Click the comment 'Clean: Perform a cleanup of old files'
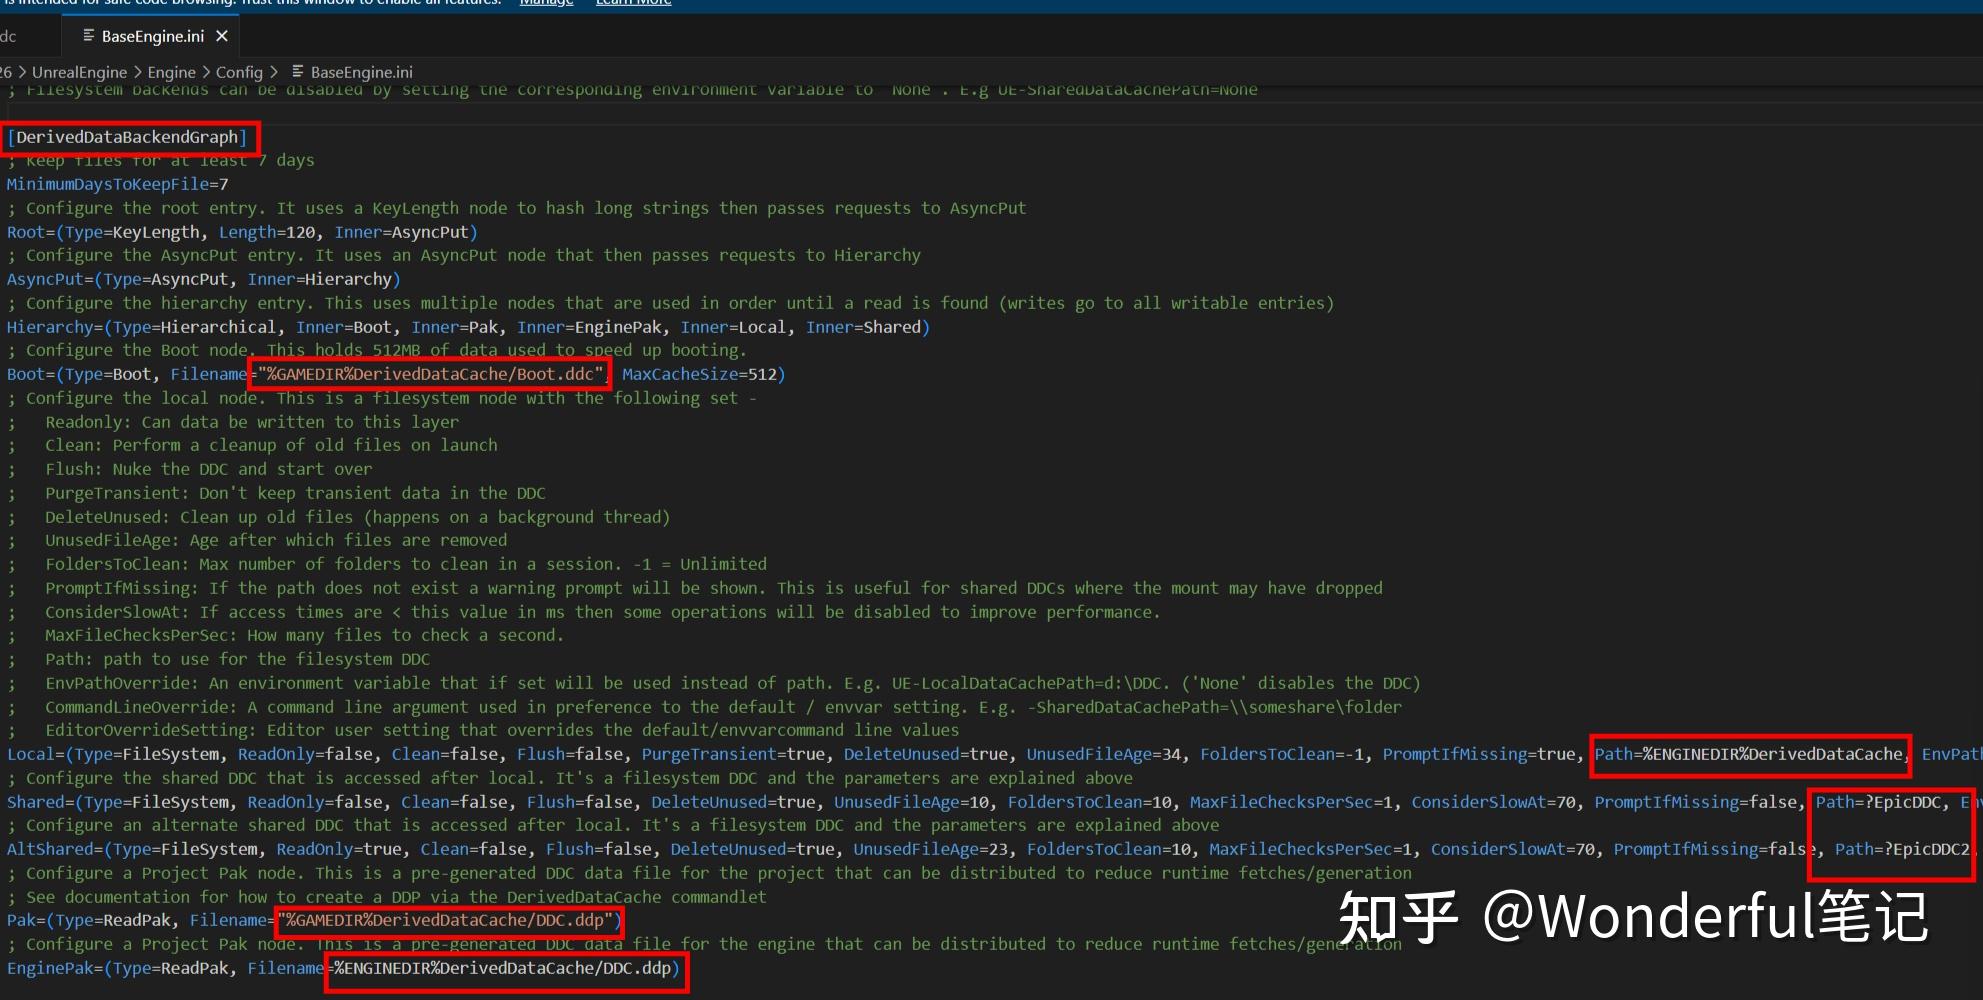 tap(252, 445)
